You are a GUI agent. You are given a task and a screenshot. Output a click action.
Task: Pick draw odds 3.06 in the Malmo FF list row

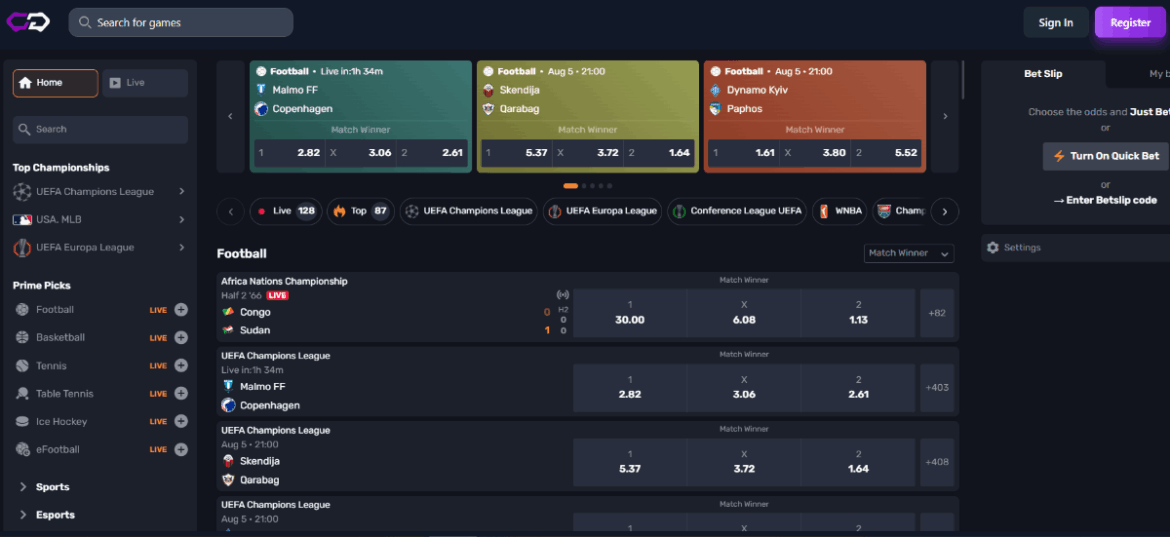tap(744, 387)
